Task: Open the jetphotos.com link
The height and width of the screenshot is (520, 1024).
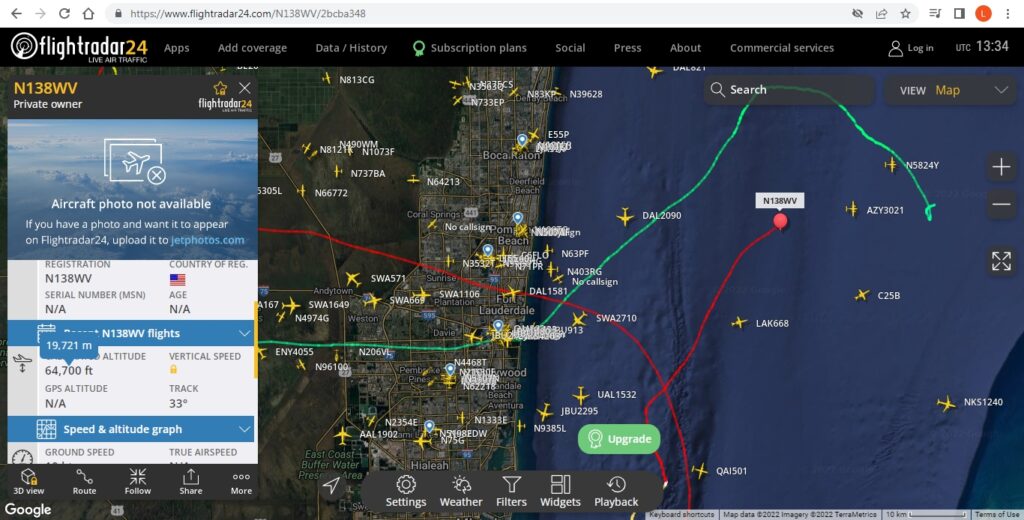Action: (208, 240)
